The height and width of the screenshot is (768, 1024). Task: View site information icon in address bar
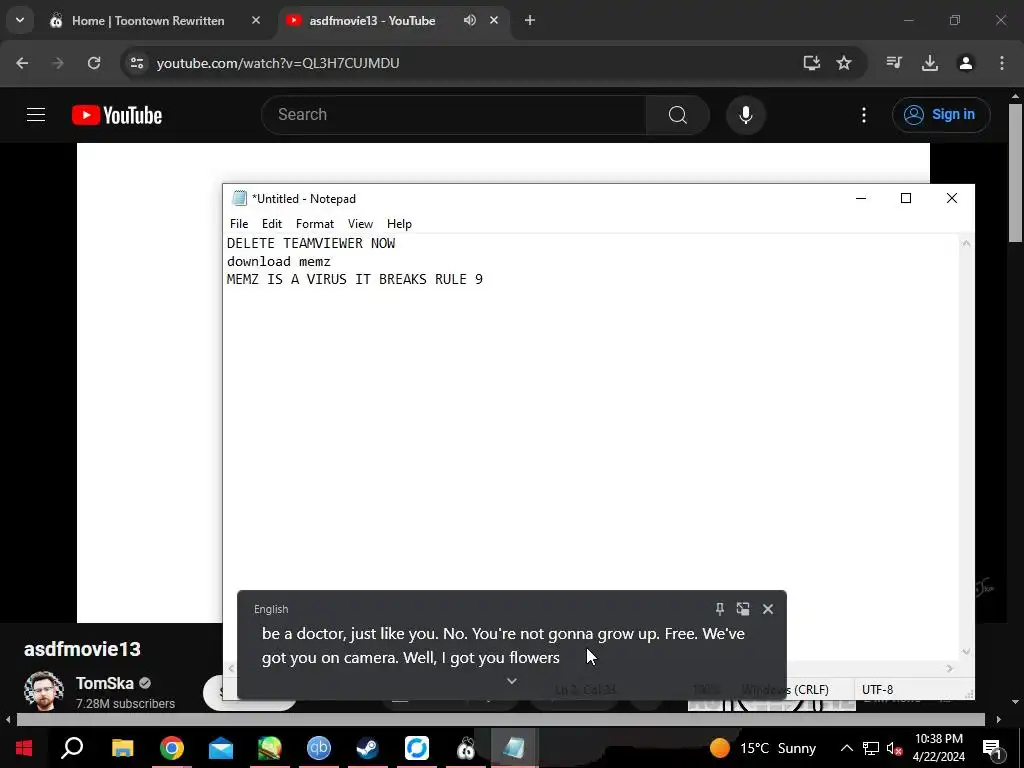(136, 63)
